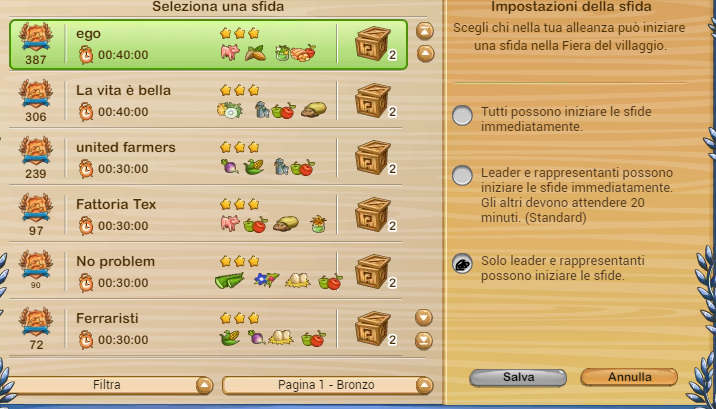Click the corn icon in Ferraristi row
The height and width of the screenshot is (409, 716).
(x=230, y=338)
